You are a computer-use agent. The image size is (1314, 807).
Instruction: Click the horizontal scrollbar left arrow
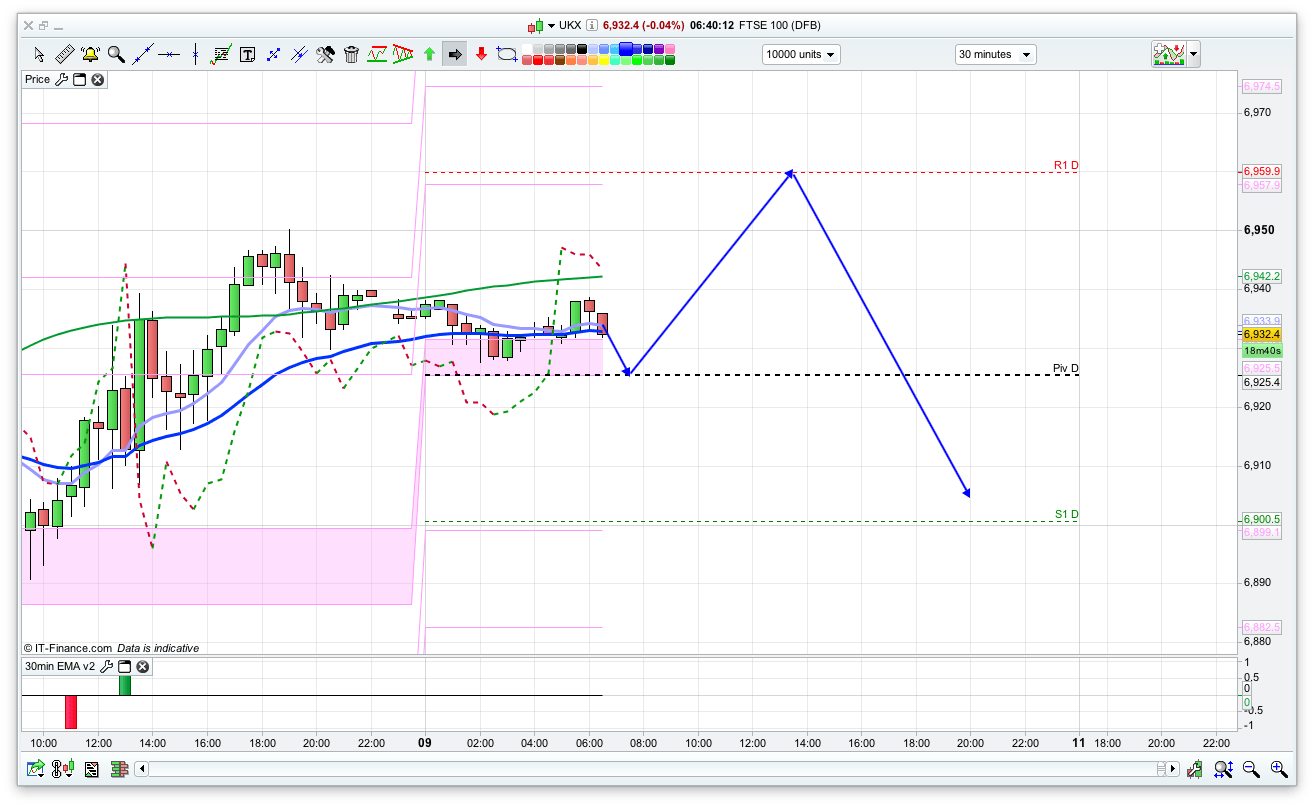[x=142, y=769]
